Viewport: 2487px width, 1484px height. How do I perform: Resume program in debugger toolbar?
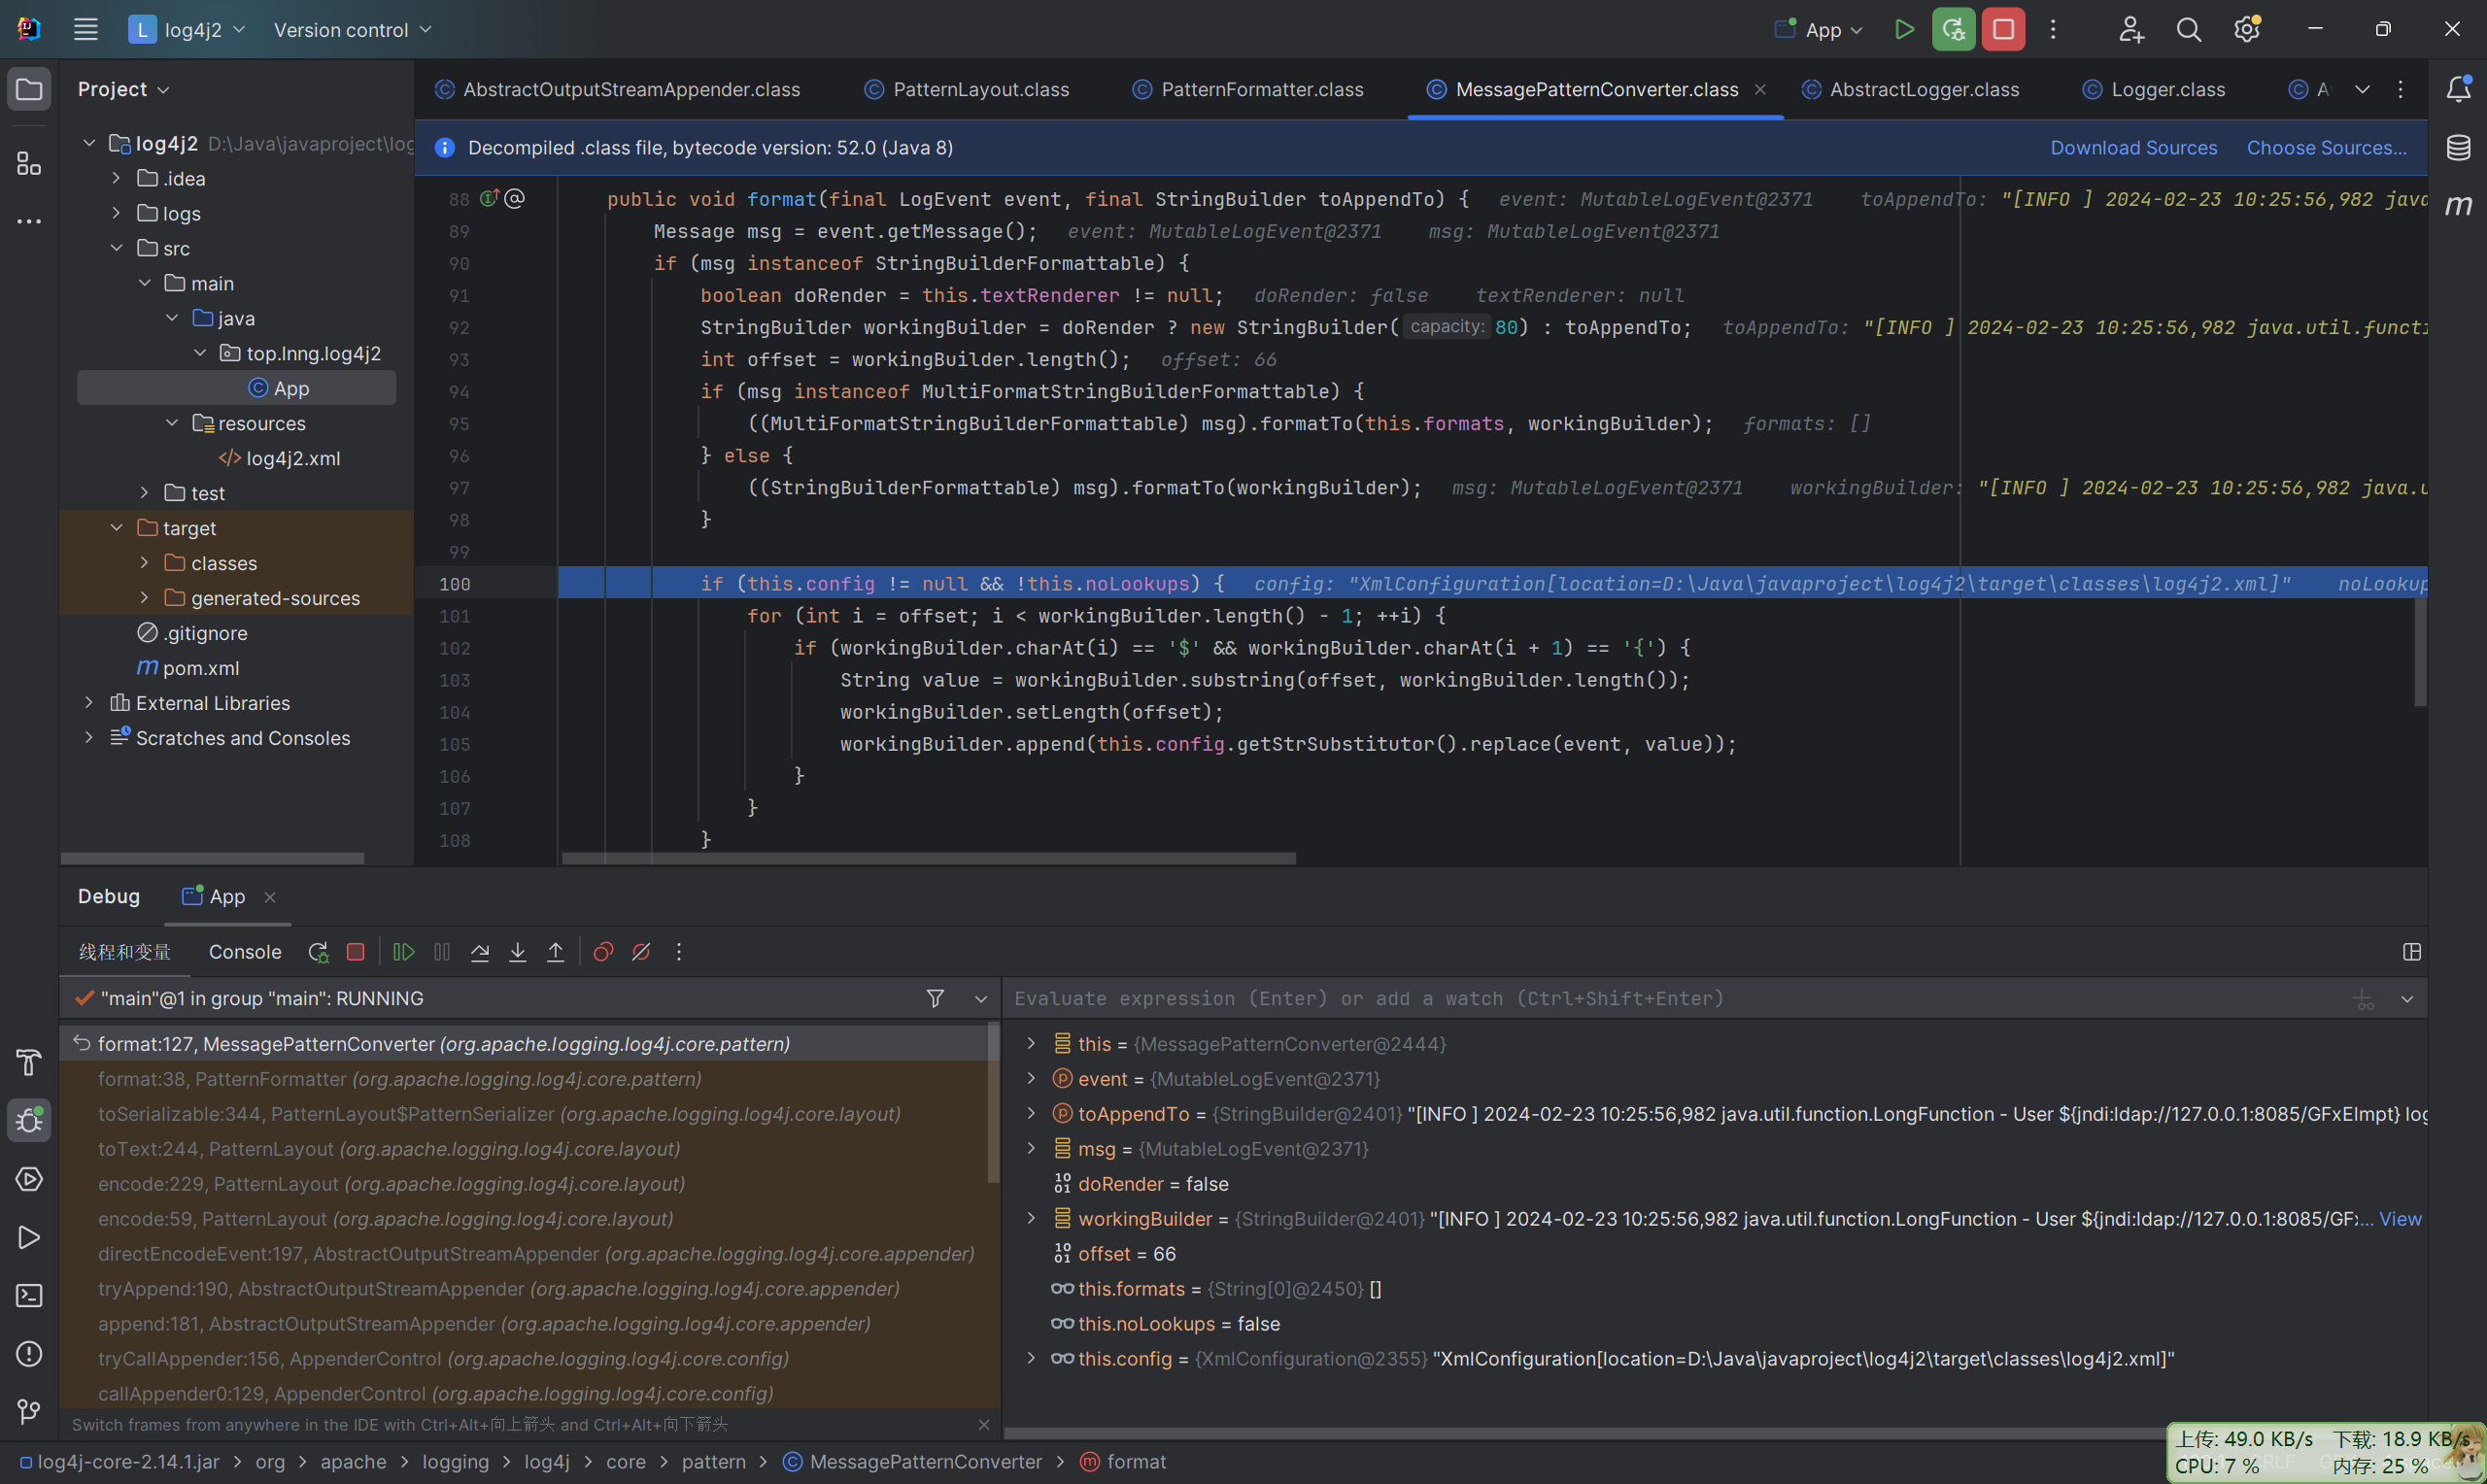pos(404,952)
